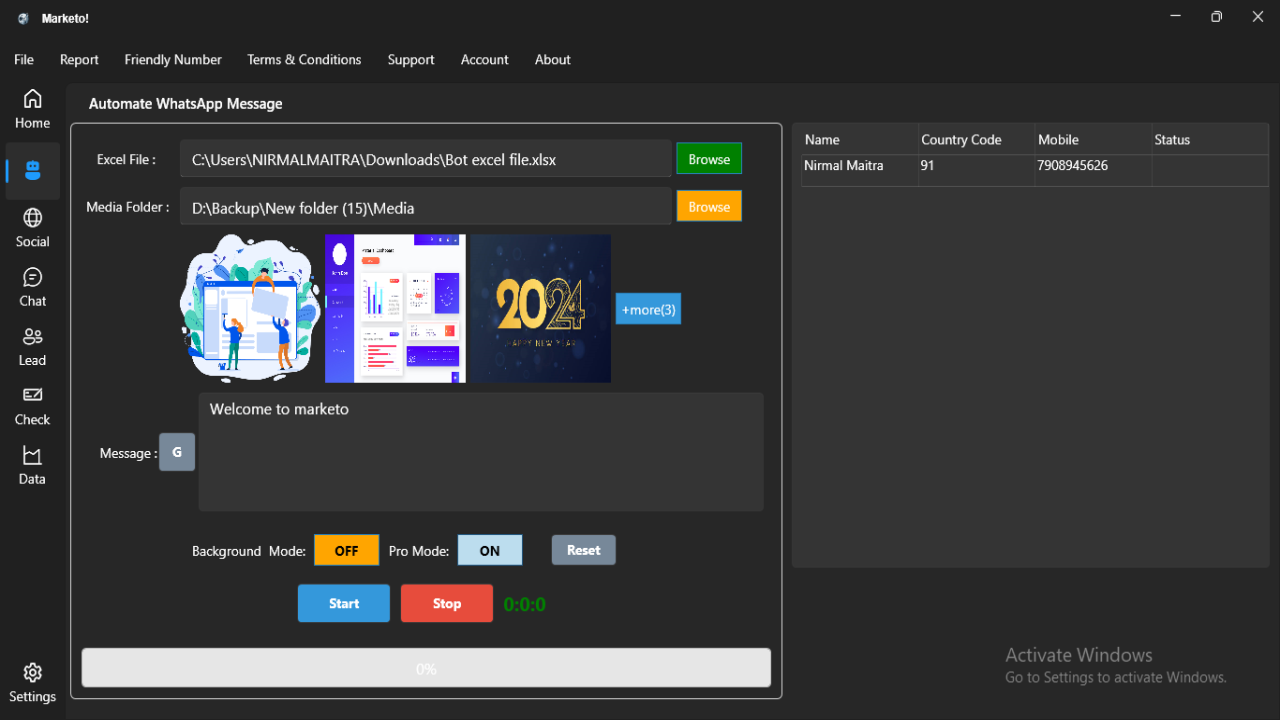
Task: Toggle Background Mode off switch
Action: point(346,550)
